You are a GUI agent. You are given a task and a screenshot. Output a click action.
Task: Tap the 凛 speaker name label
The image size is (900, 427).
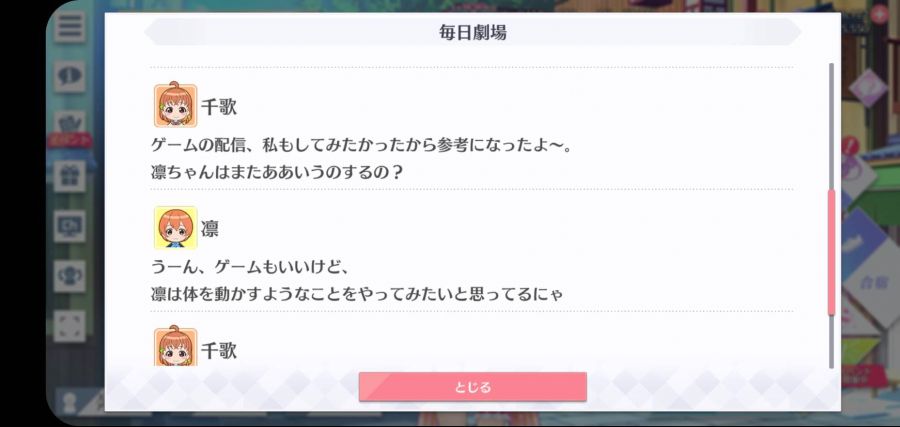click(x=210, y=228)
